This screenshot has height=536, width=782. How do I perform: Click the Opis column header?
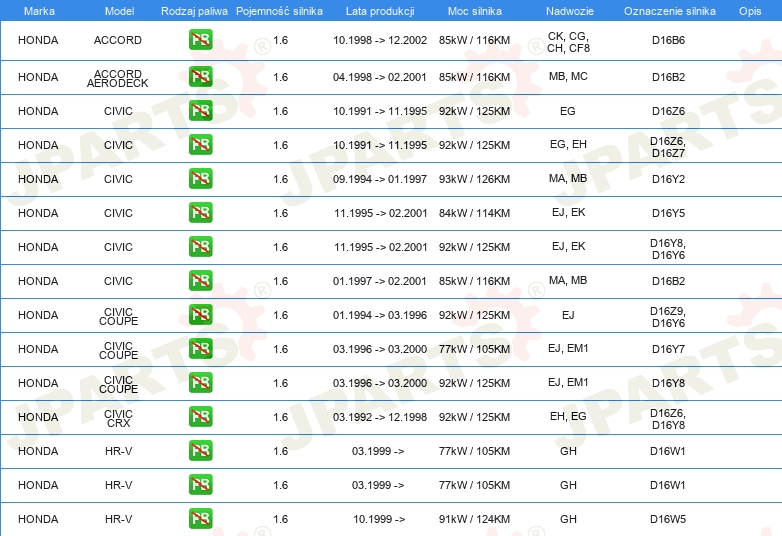(x=750, y=11)
